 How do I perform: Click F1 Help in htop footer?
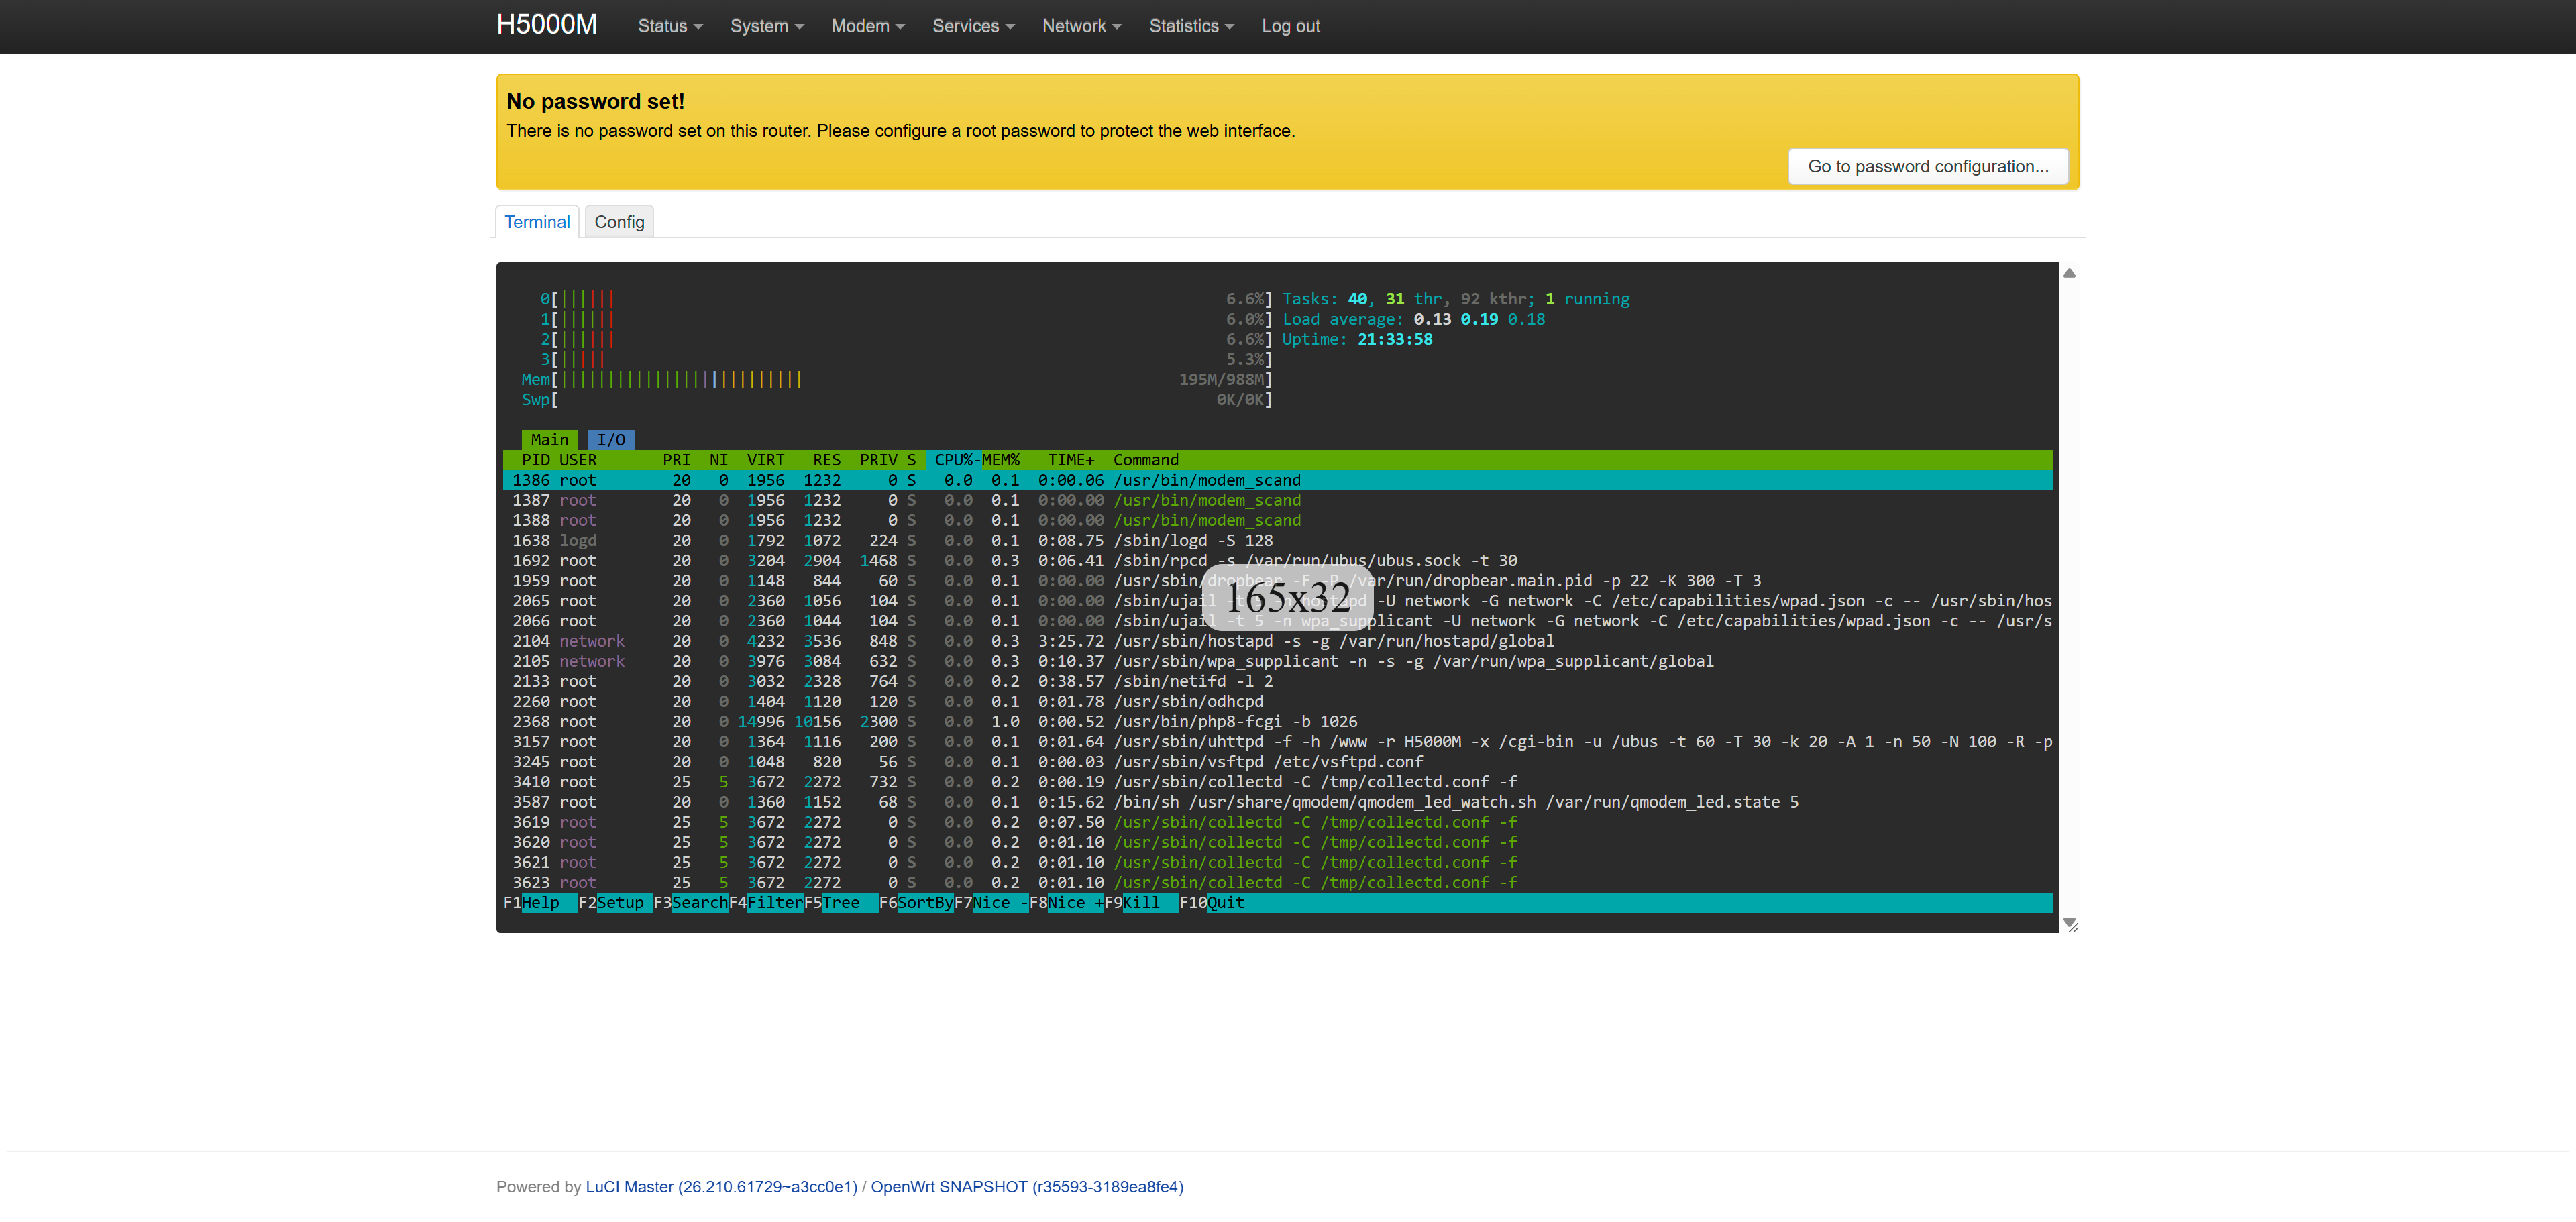tap(540, 902)
